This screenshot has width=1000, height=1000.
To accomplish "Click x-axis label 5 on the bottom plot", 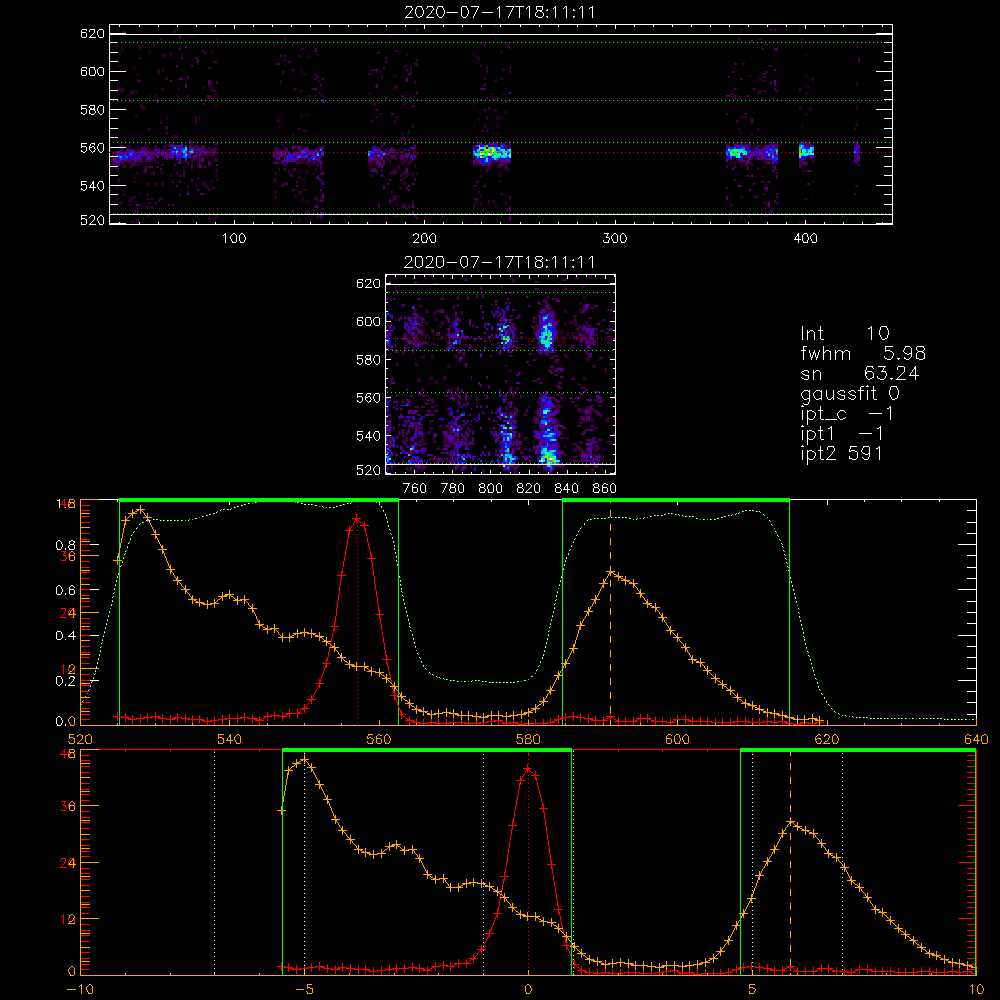I will (752, 990).
